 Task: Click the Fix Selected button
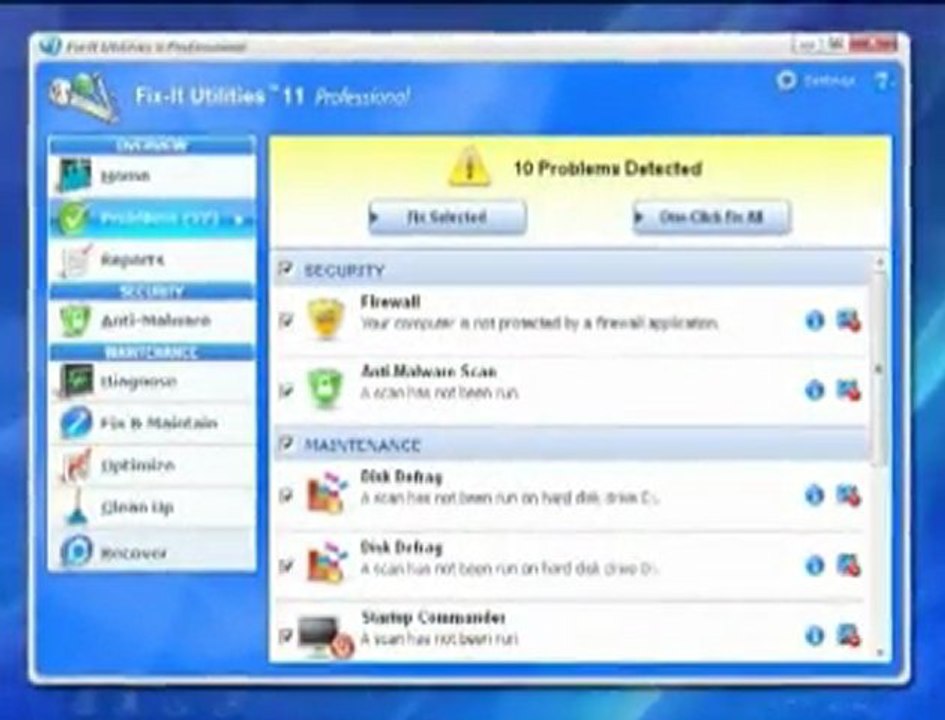pyautogui.click(x=447, y=217)
